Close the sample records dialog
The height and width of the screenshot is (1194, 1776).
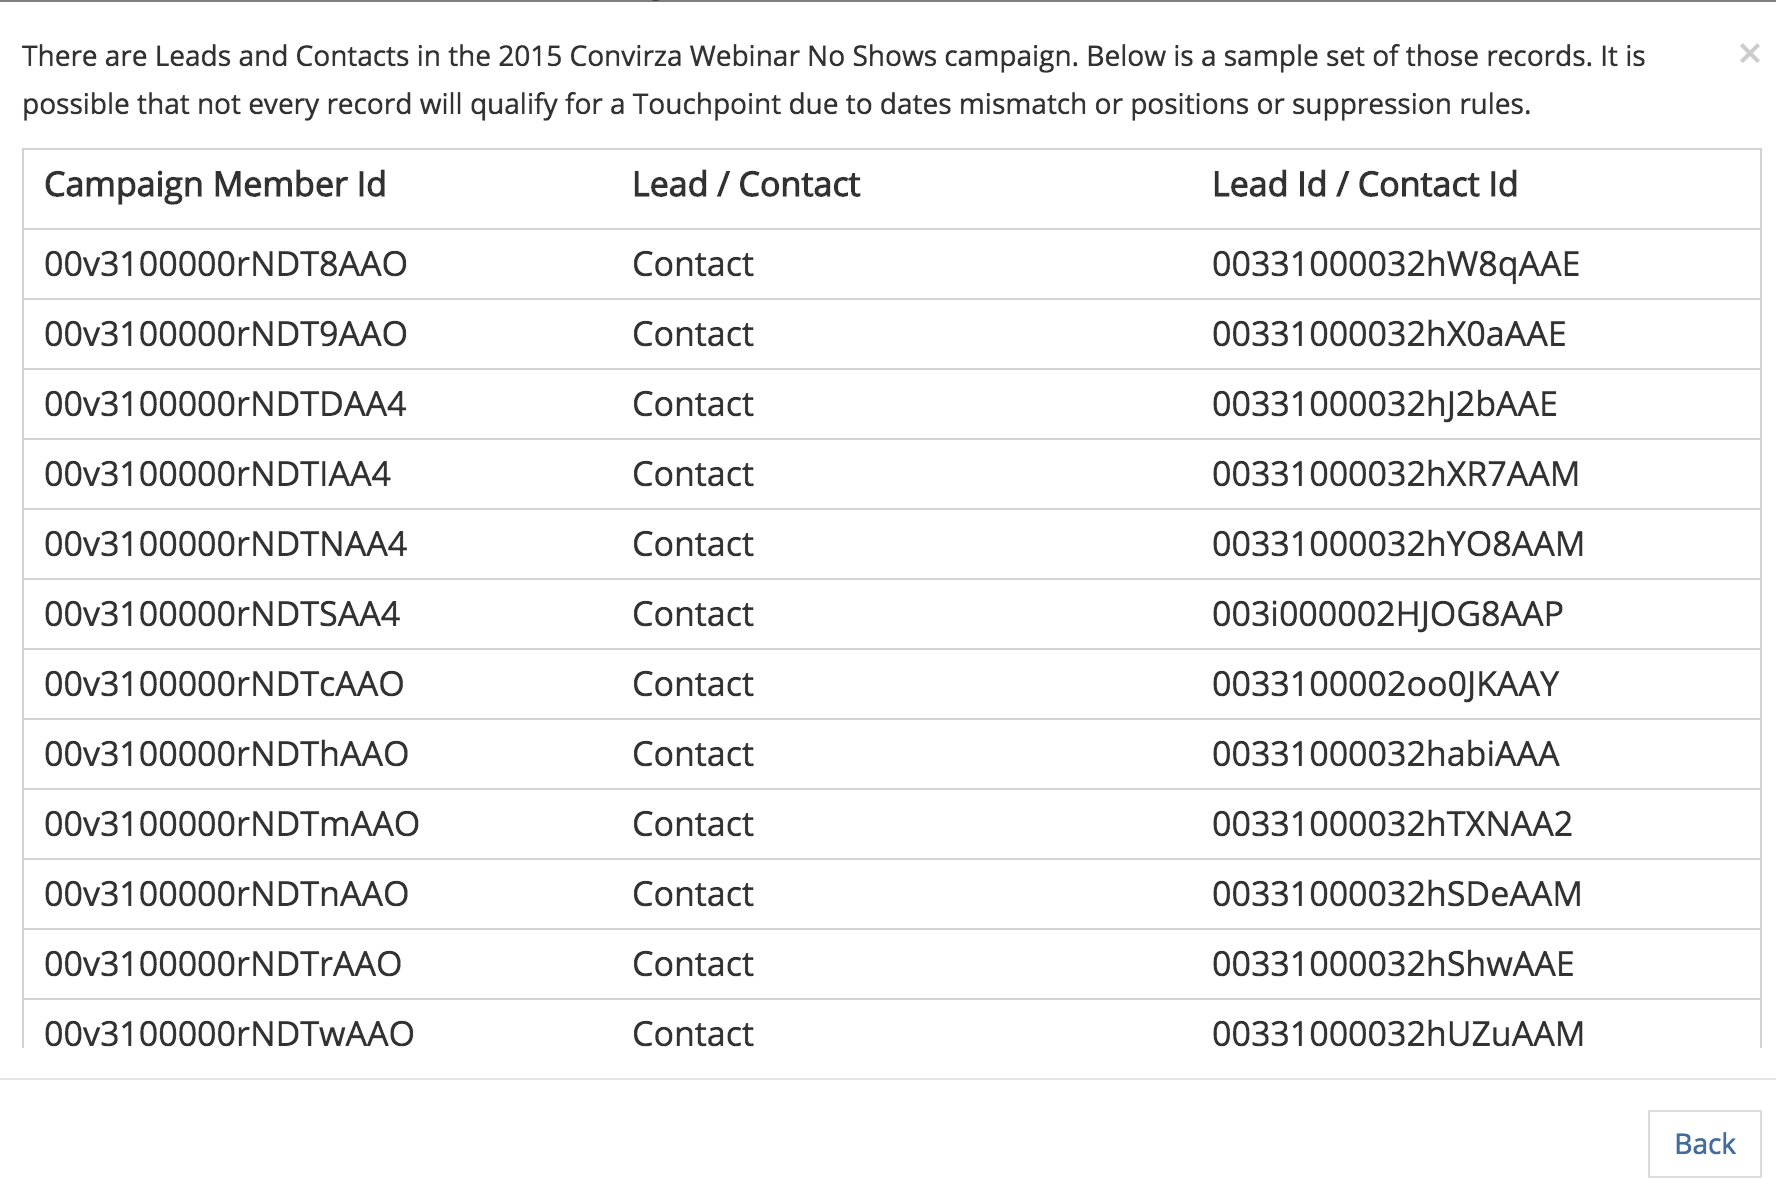pyautogui.click(x=1749, y=54)
